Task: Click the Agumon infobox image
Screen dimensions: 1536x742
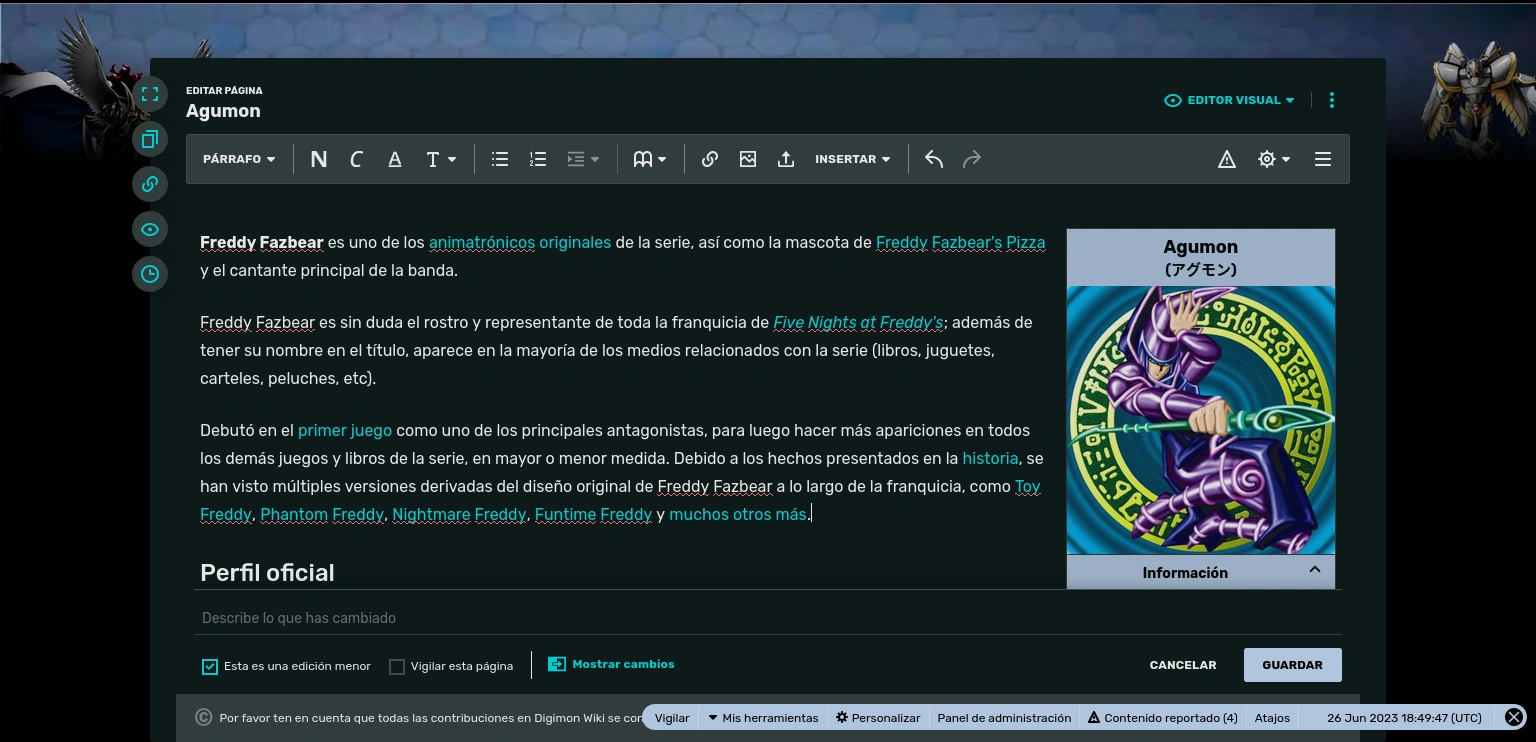Action: pos(1201,420)
